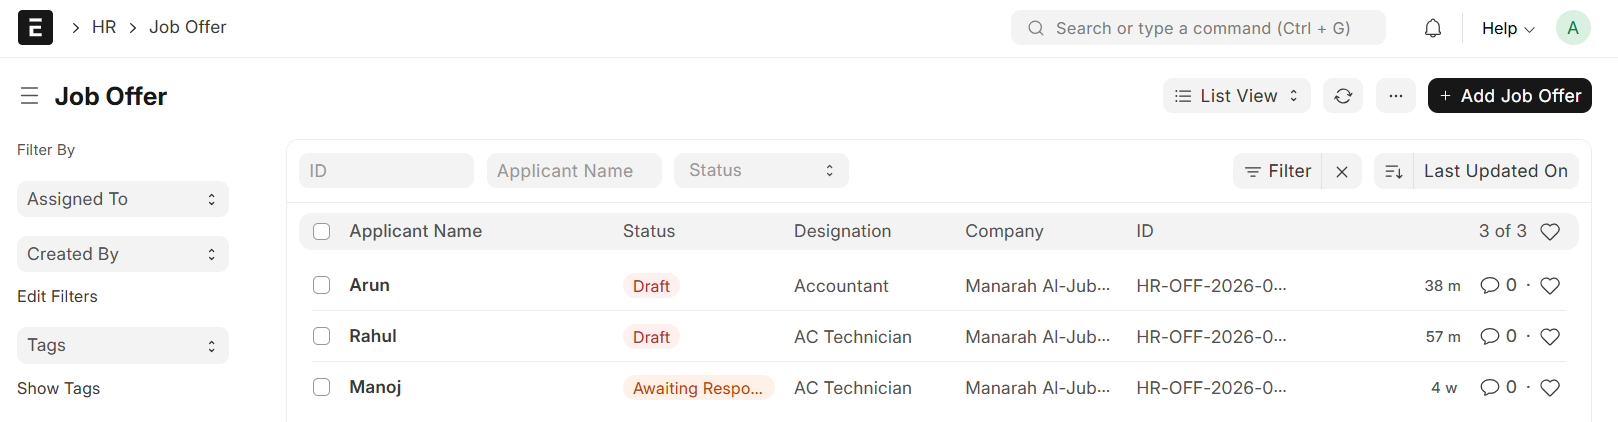Click the Edit Filters link

[x=57, y=296]
